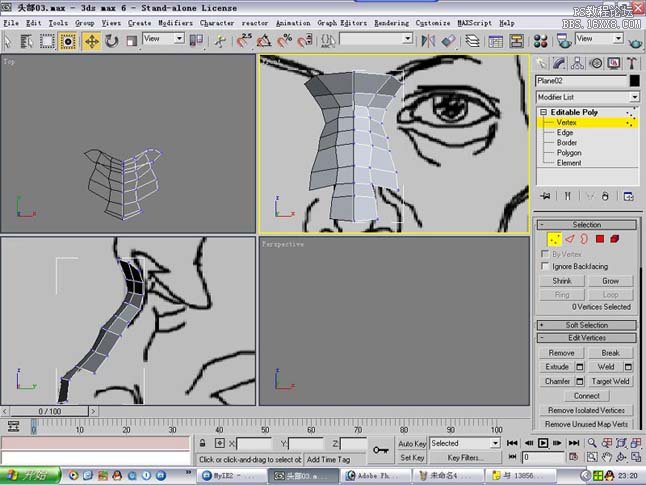Select Polygon sub-object level in stack
This screenshot has width=646, height=485.
coord(569,153)
